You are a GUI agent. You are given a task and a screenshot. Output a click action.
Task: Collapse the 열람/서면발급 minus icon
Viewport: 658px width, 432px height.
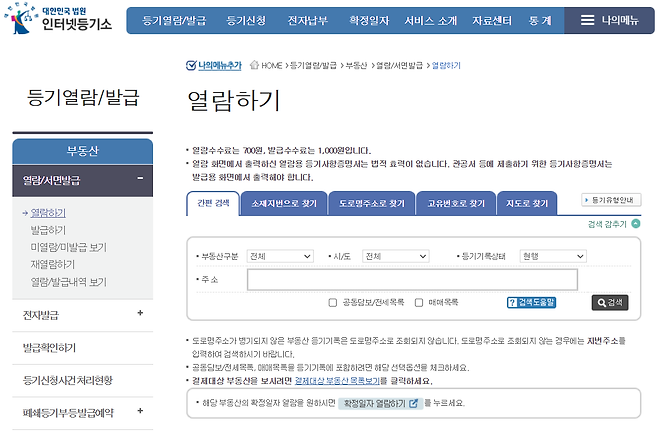coord(140,178)
